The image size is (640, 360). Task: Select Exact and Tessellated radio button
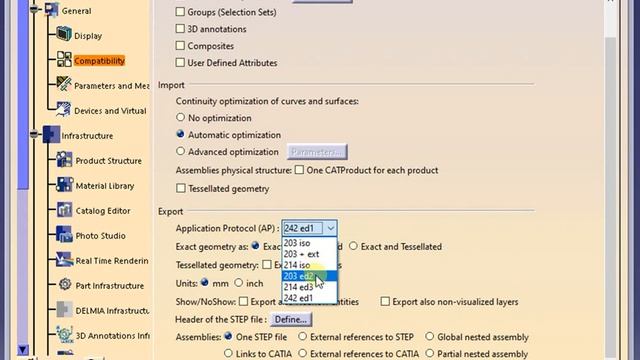[353, 246]
